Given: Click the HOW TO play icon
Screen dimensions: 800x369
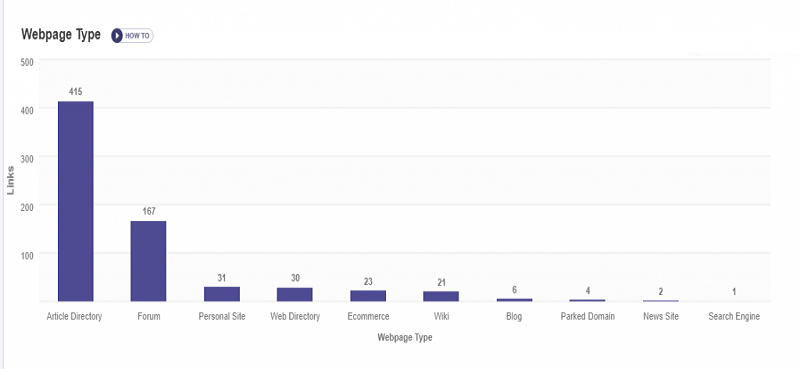Looking at the screenshot, I should pos(117,36).
